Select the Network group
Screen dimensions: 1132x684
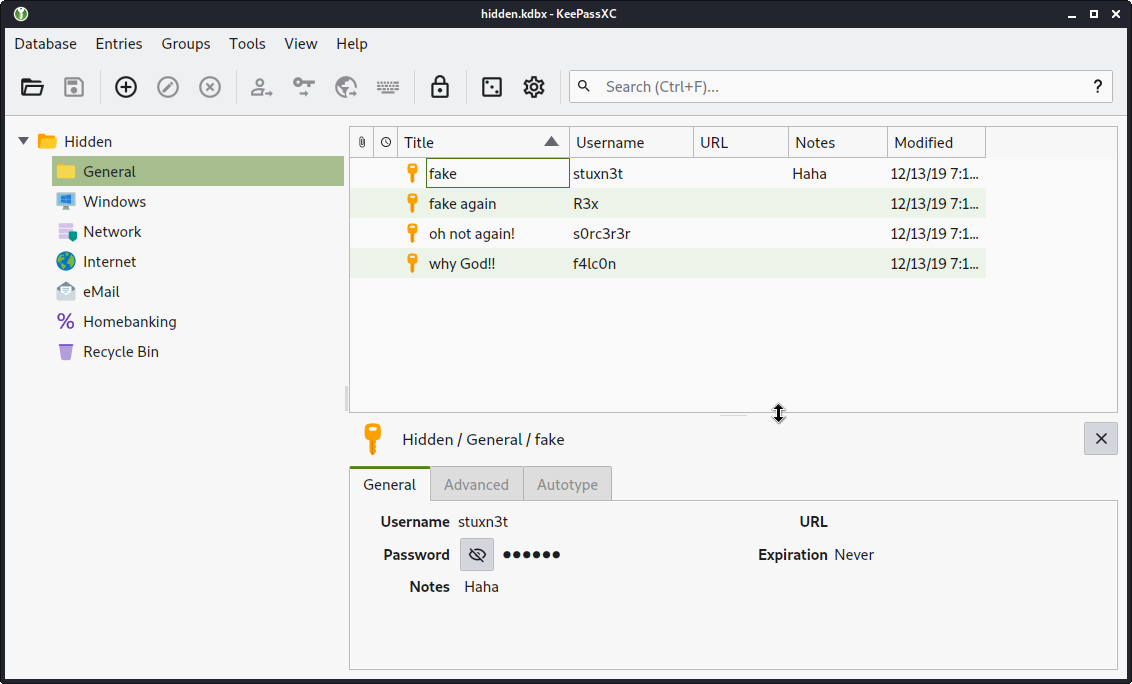tap(198, 232)
